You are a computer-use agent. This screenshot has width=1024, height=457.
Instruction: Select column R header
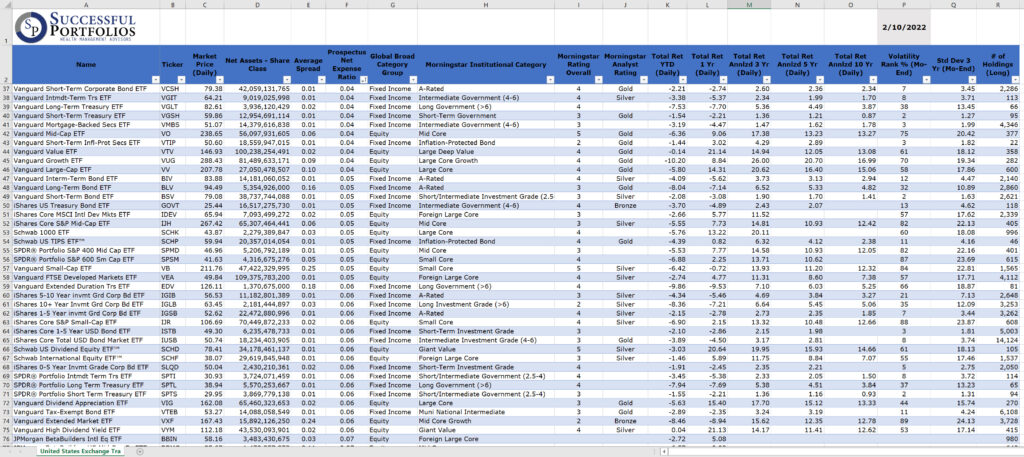pos(998,4)
